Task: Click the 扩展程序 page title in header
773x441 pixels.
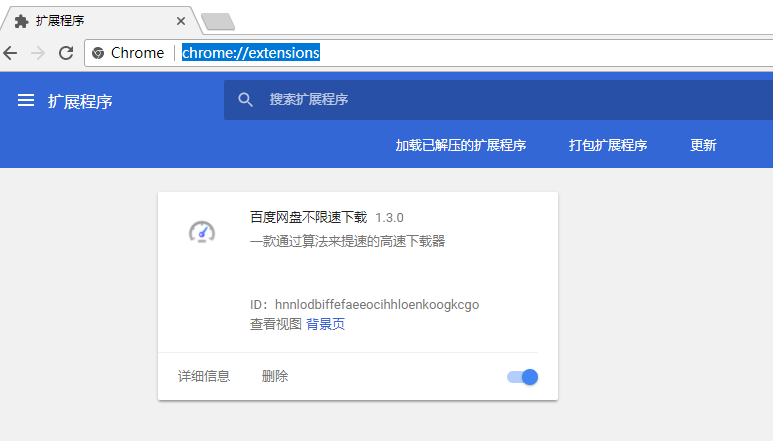Action: 80,102
